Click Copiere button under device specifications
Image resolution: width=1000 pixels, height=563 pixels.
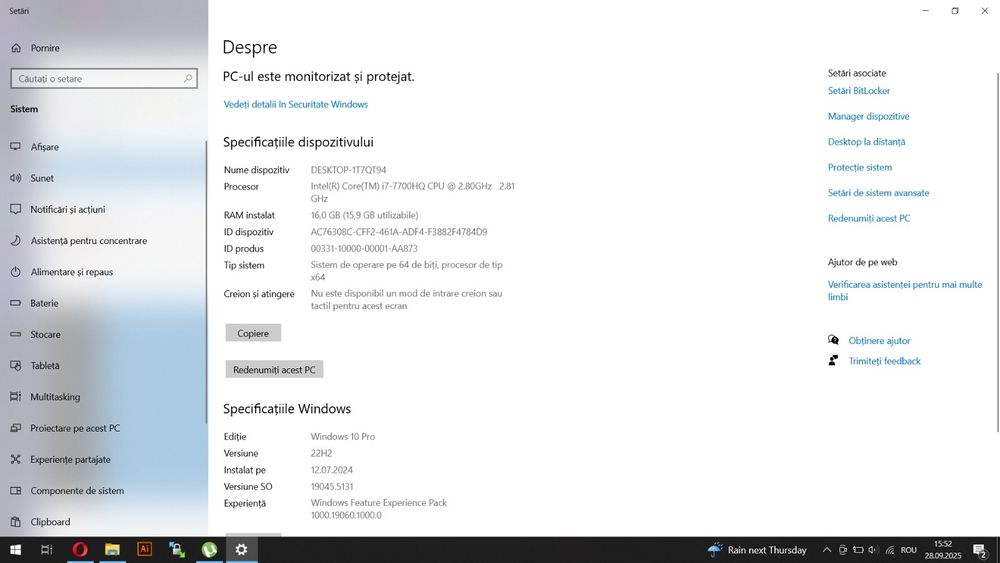253,333
